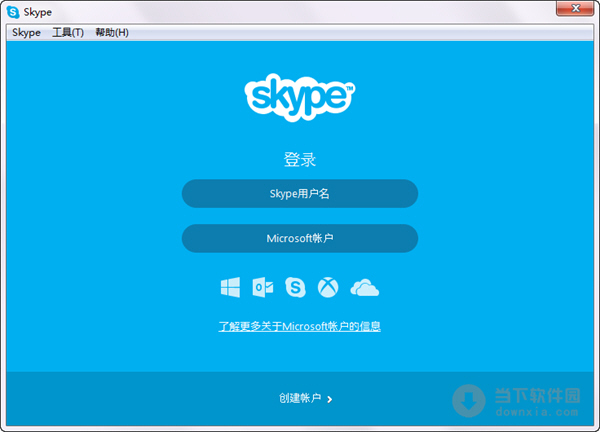Open the 工具(T) menu

pyautogui.click(x=68, y=33)
